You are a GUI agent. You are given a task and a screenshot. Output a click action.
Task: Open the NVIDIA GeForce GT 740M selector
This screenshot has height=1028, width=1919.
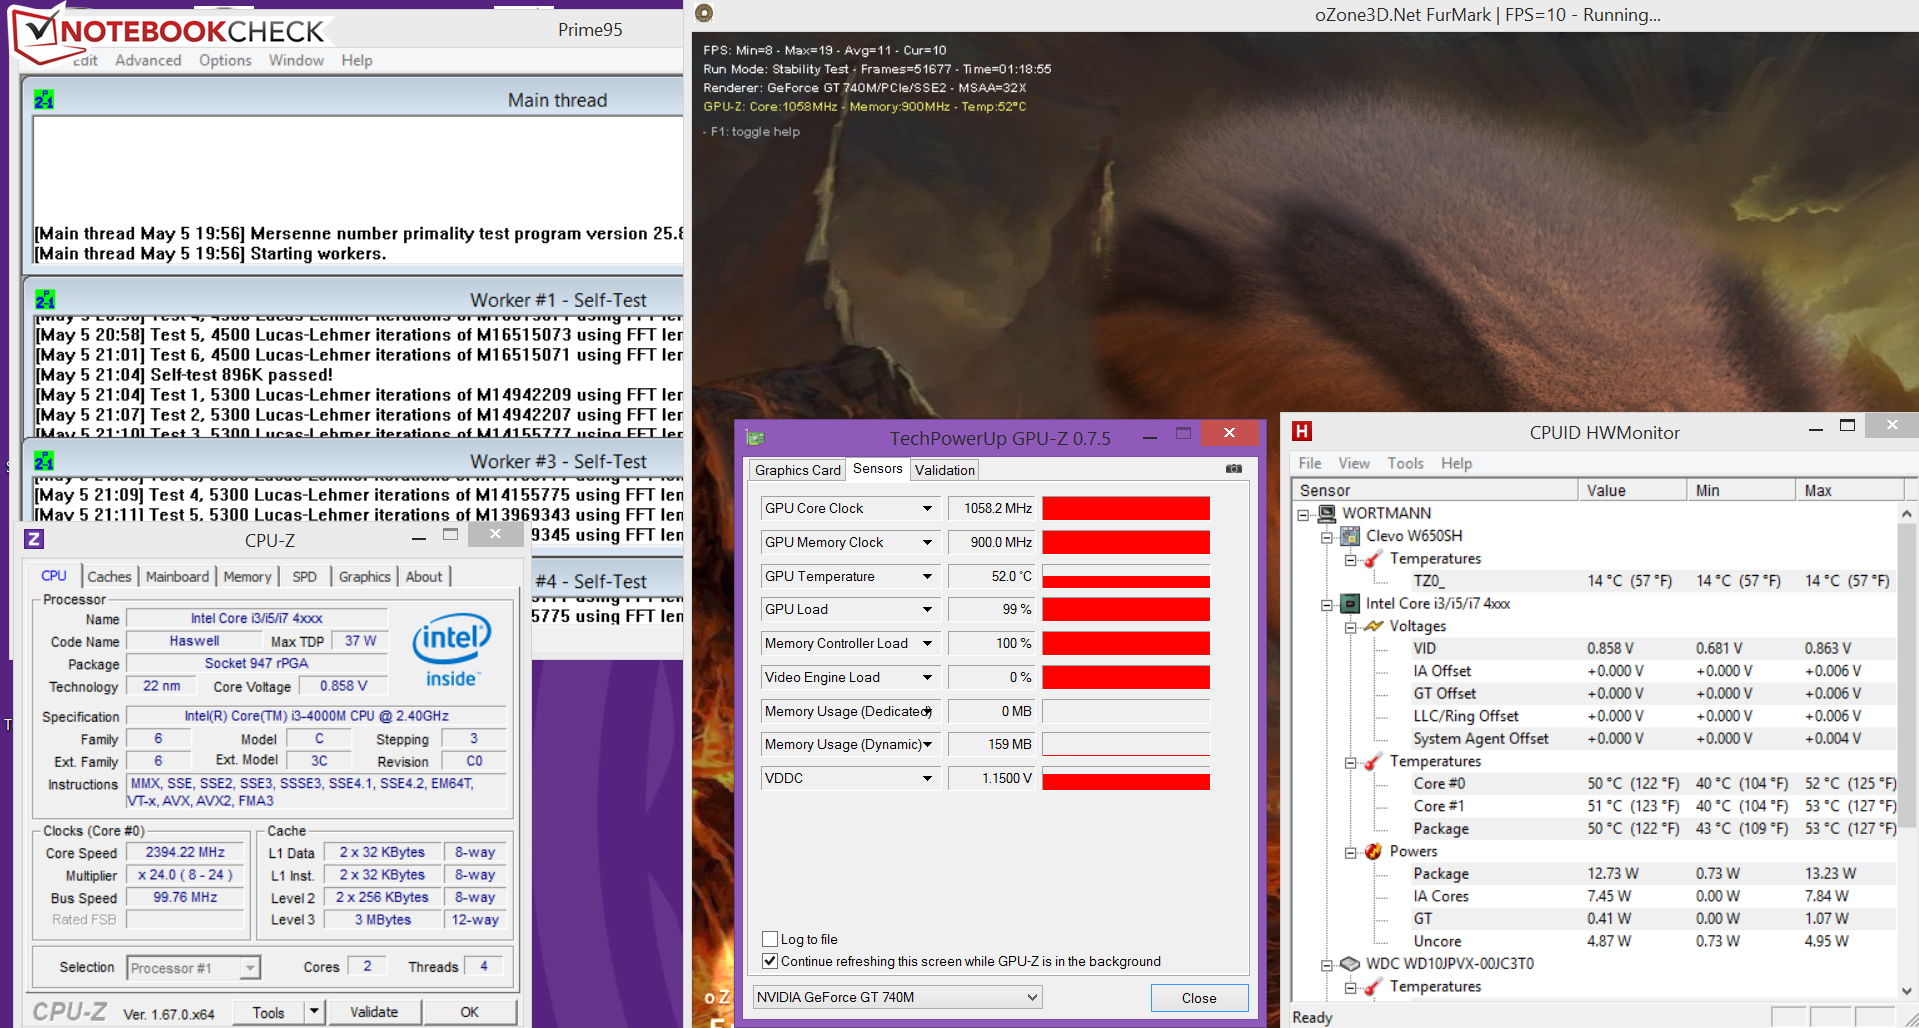[897, 997]
